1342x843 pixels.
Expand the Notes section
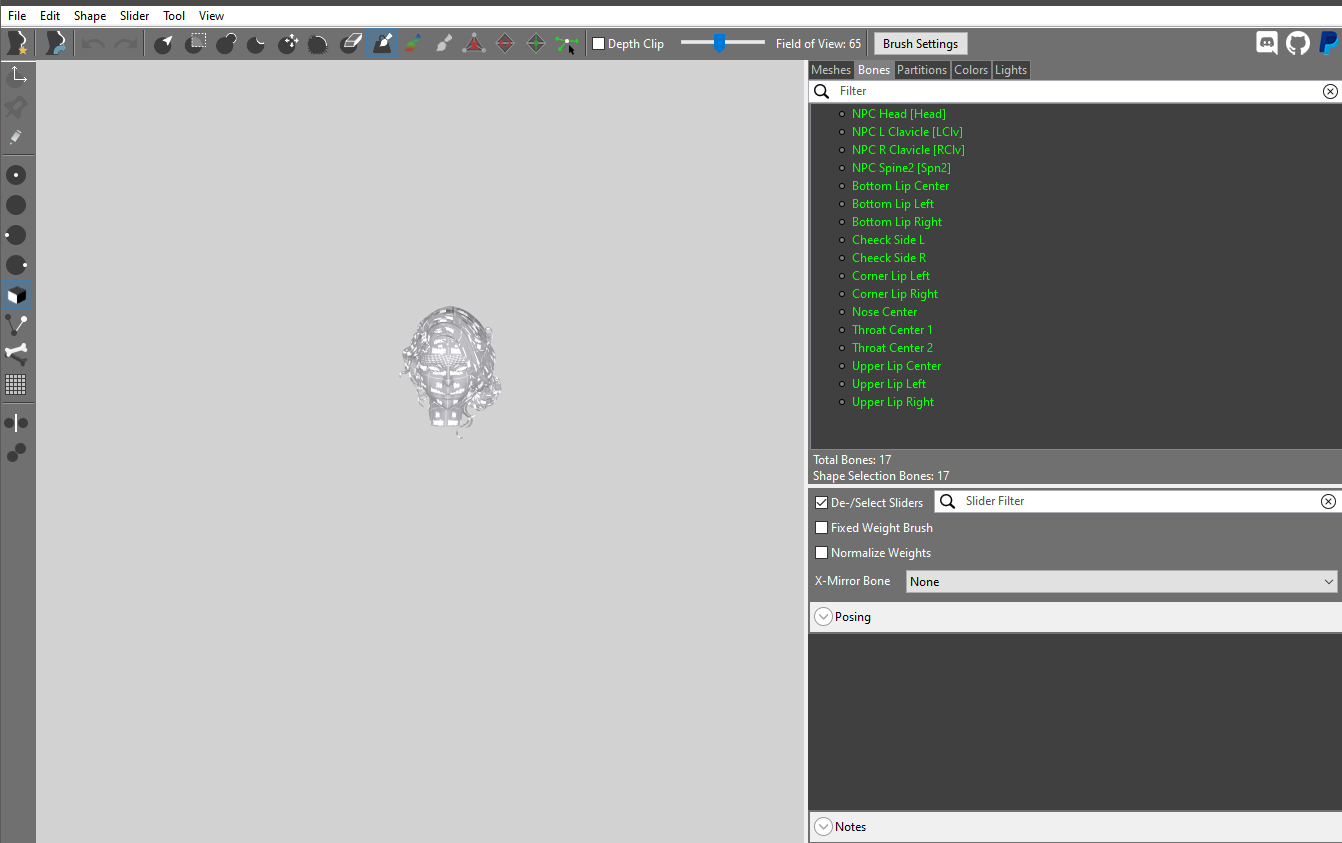point(823,827)
